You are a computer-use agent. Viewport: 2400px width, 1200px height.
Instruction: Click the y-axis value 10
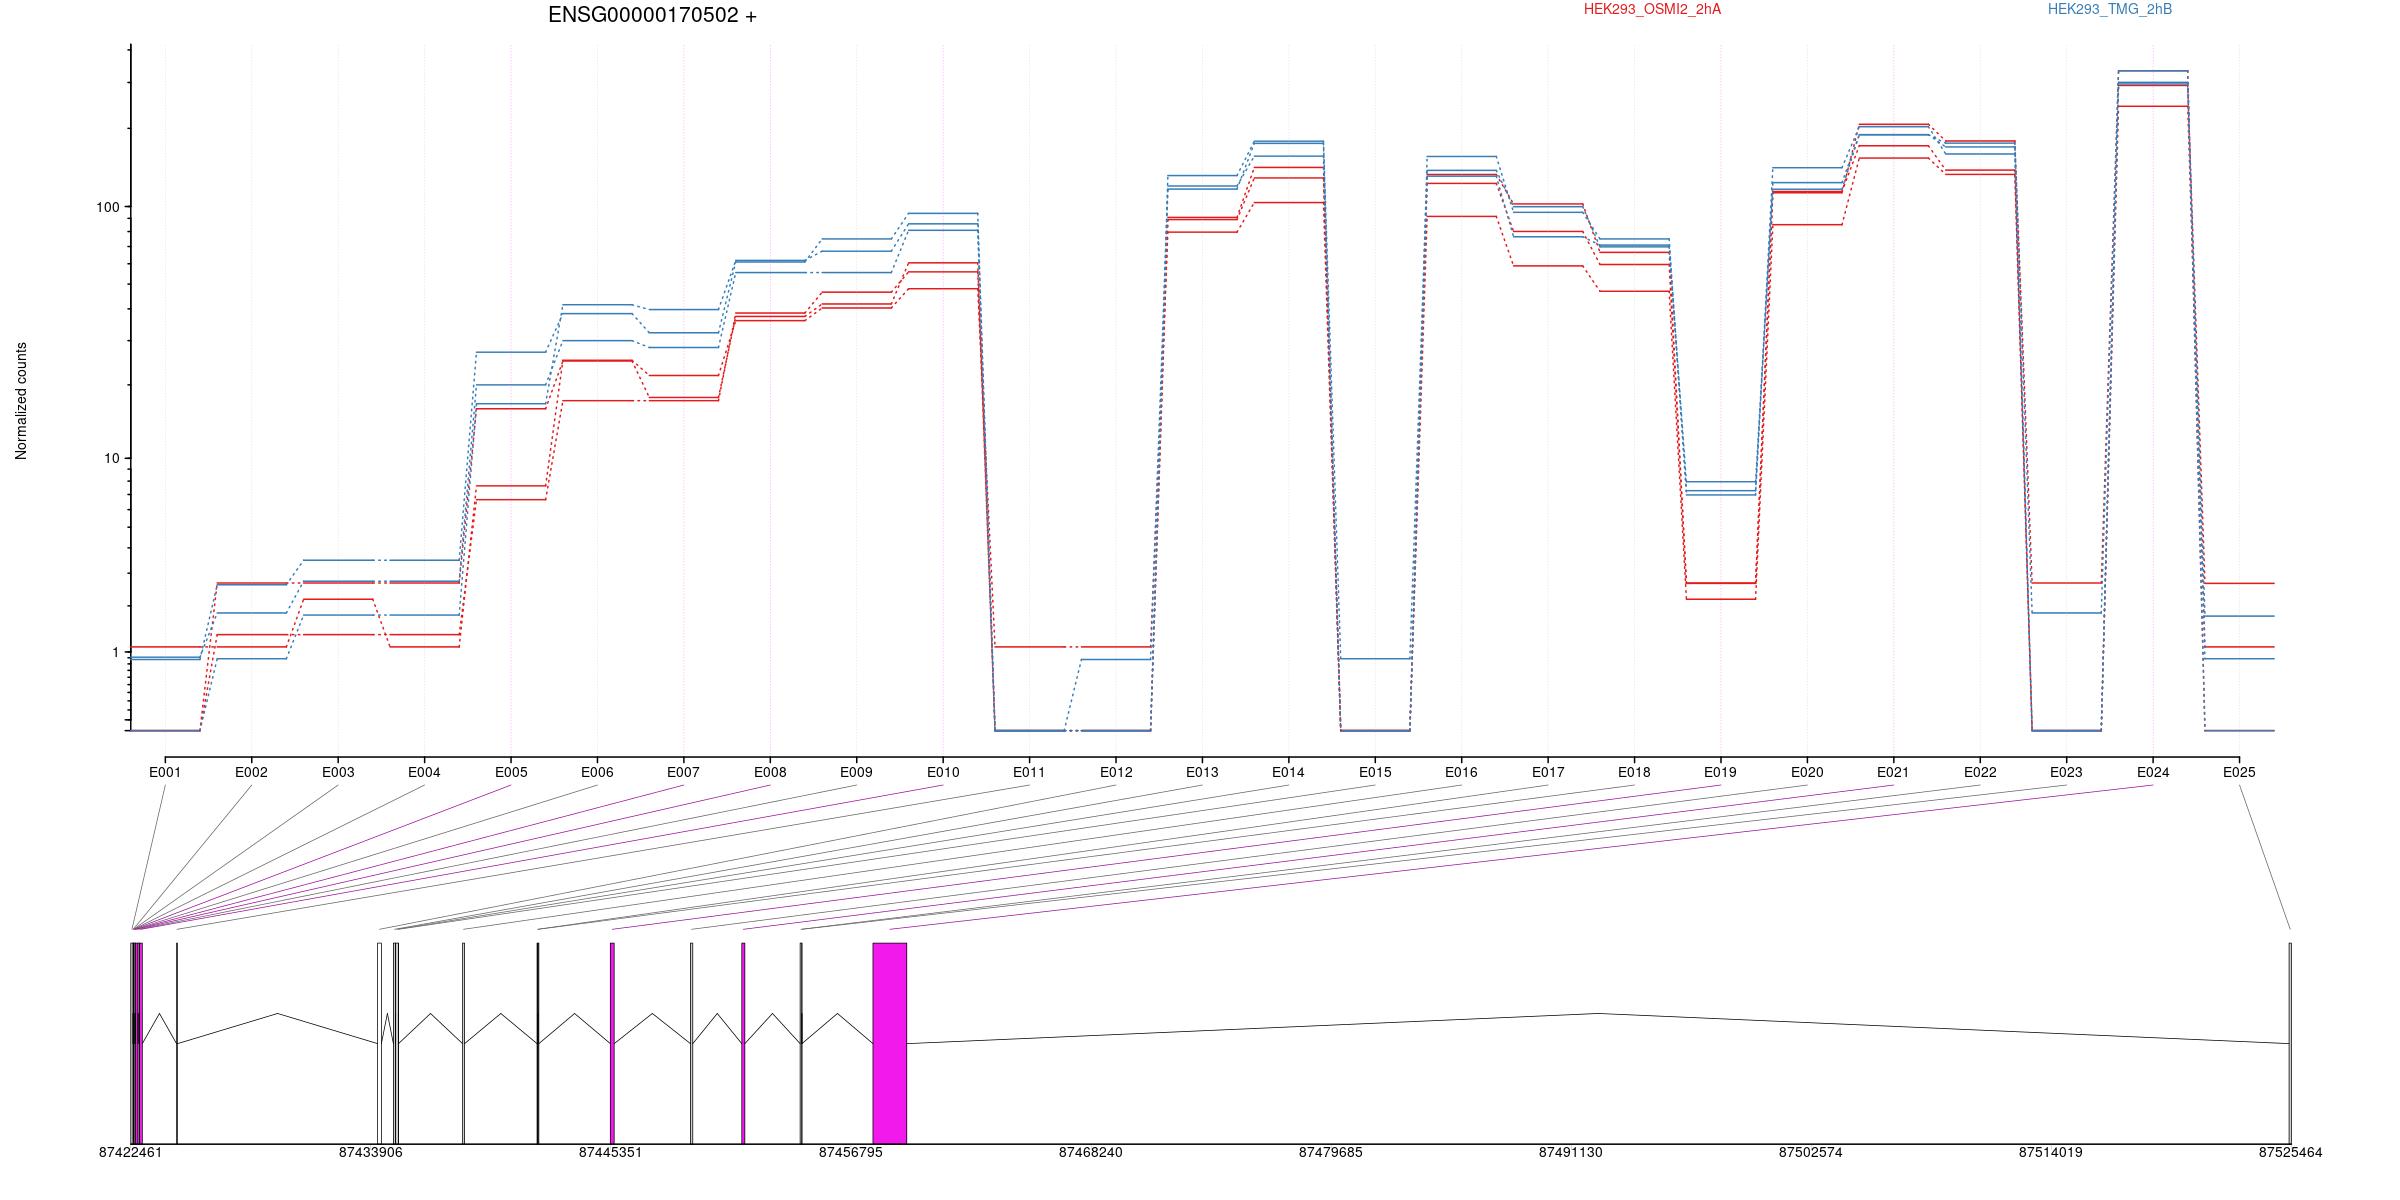pos(111,459)
